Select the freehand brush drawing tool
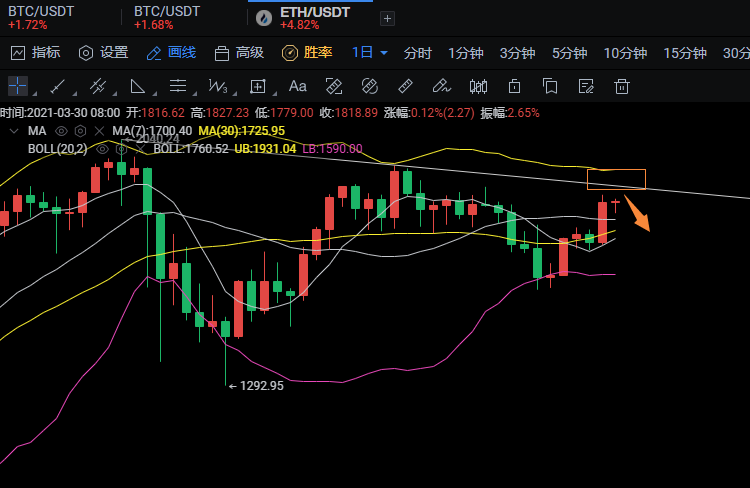This screenshot has height=488, width=750. [x=441, y=87]
